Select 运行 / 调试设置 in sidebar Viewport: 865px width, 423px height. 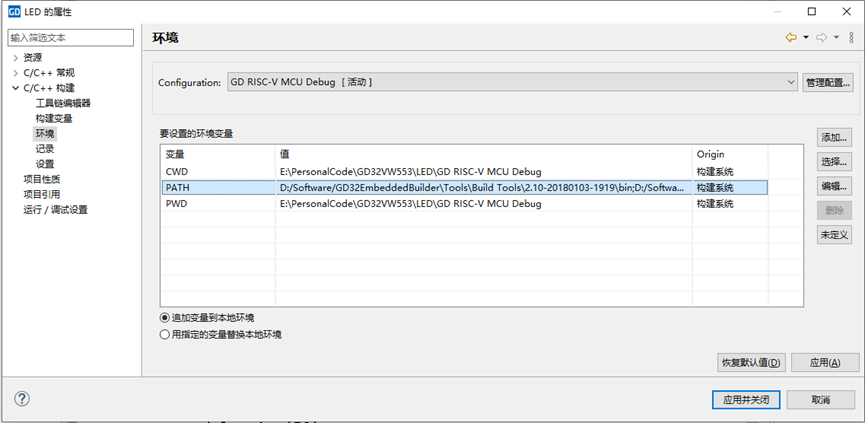[x=55, y=209]
